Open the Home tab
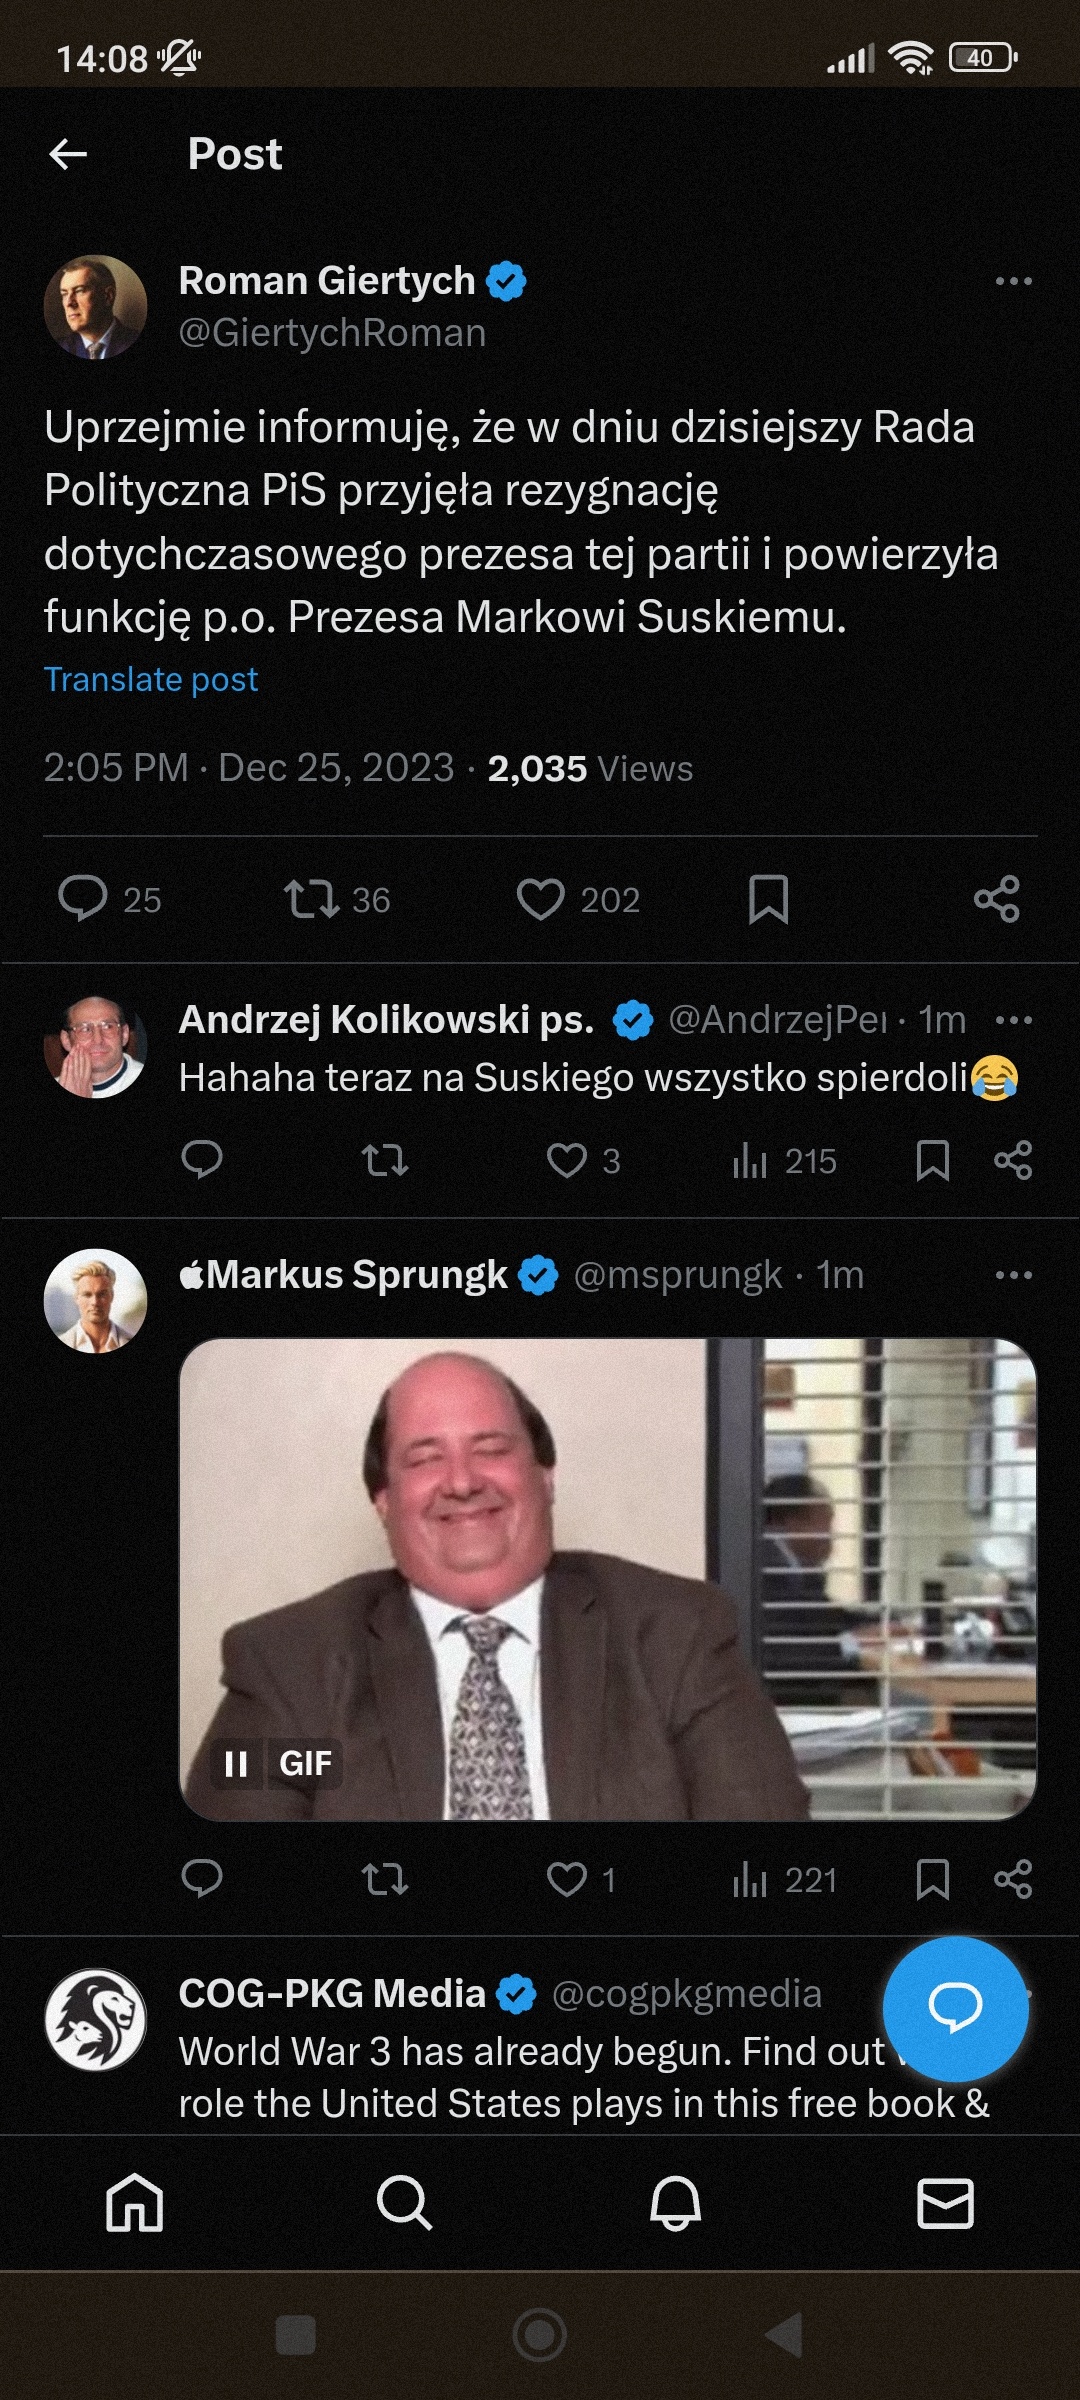Screen dimensions: 1080x2400 click(x=135, y=2203)
